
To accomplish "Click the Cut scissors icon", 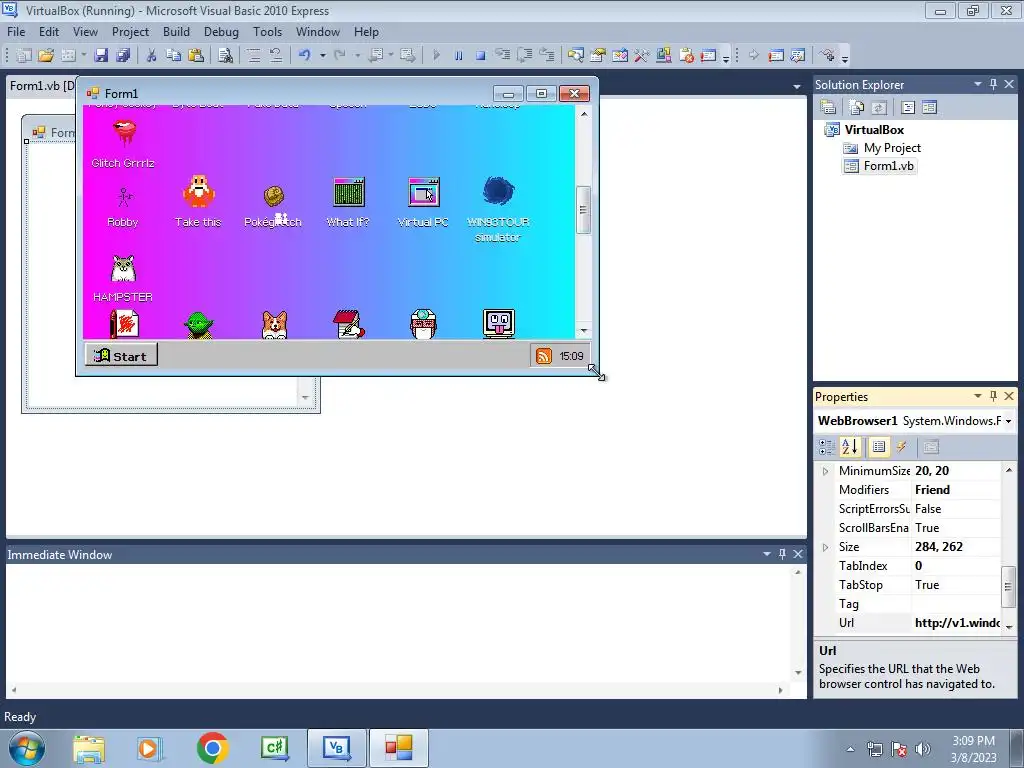I will tap(151, 56).
